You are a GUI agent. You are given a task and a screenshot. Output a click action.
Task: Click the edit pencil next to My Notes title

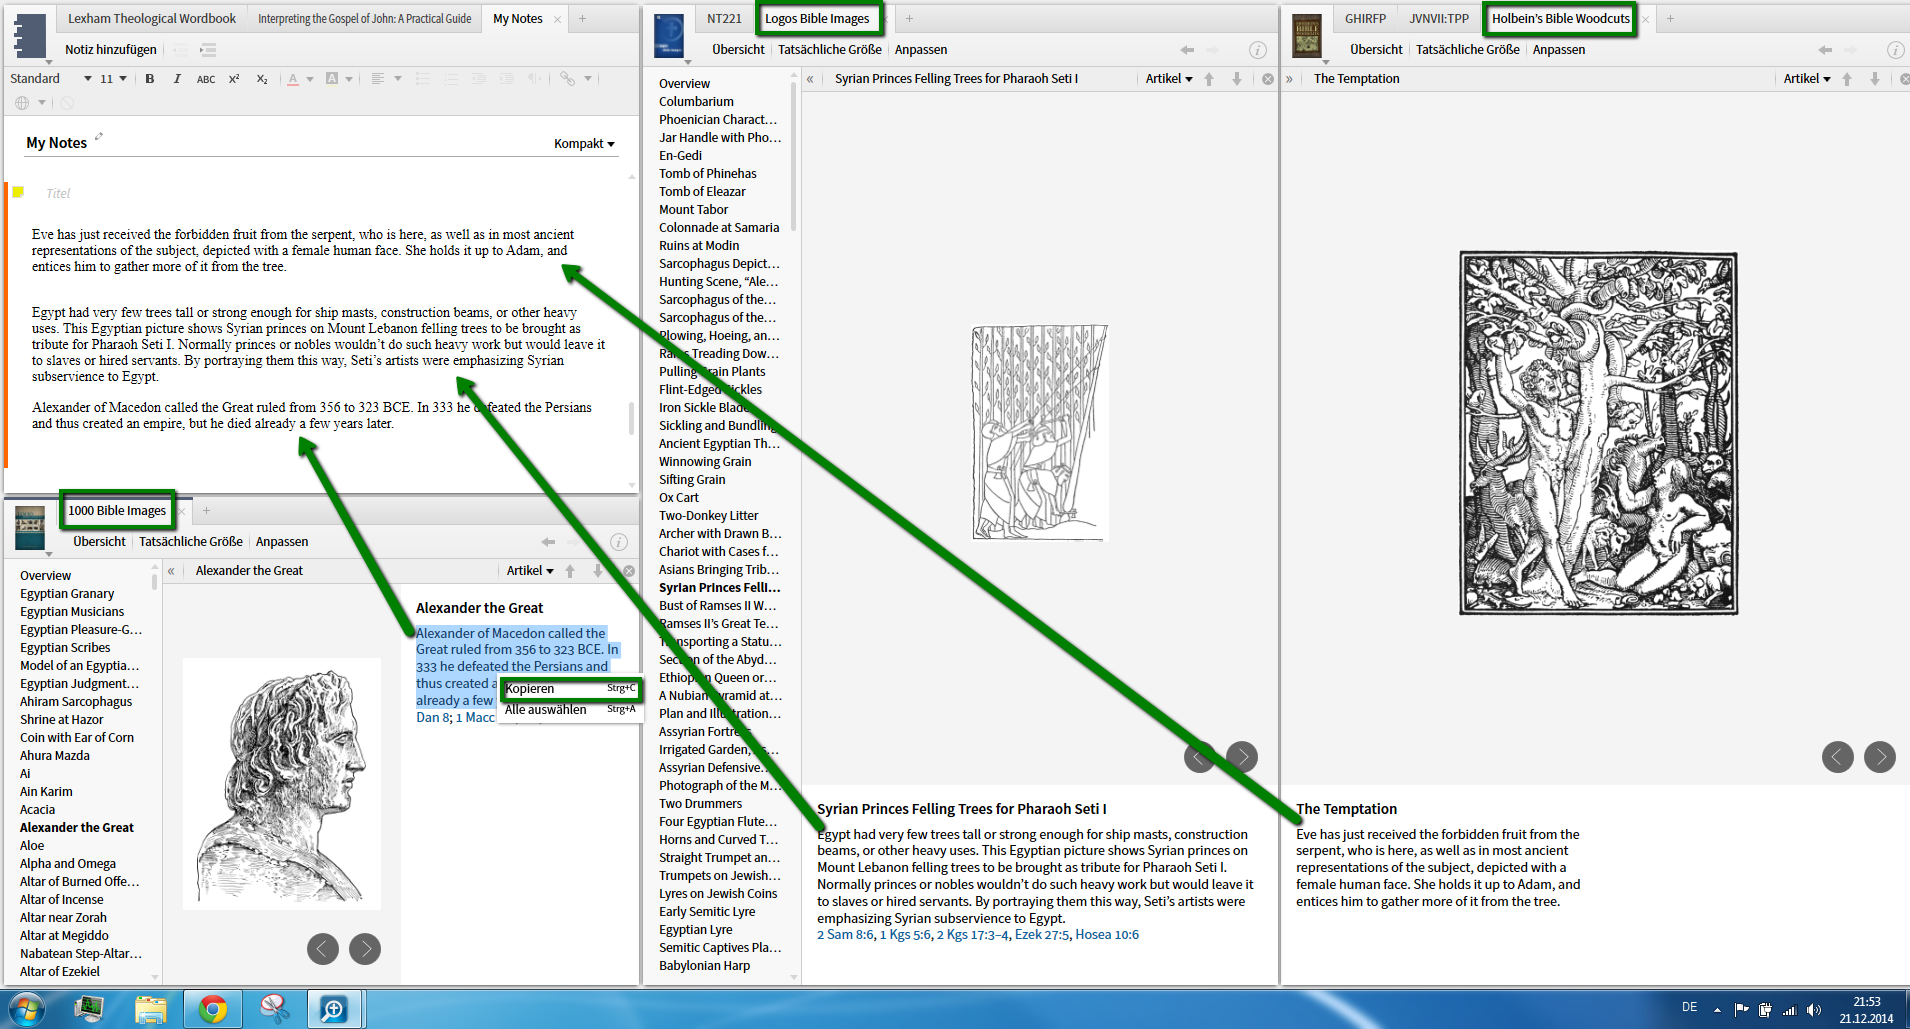tap(98, 137)
